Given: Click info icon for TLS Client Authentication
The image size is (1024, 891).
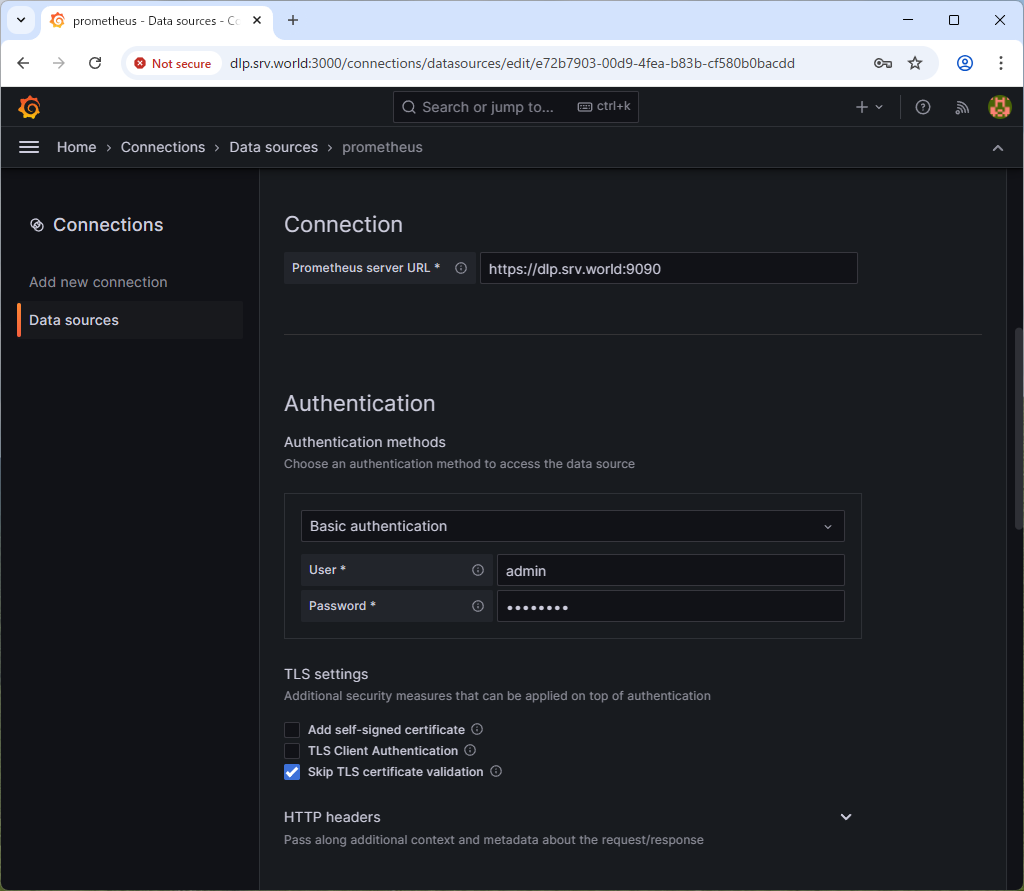Looking at the screenshot, I should 470,750.
